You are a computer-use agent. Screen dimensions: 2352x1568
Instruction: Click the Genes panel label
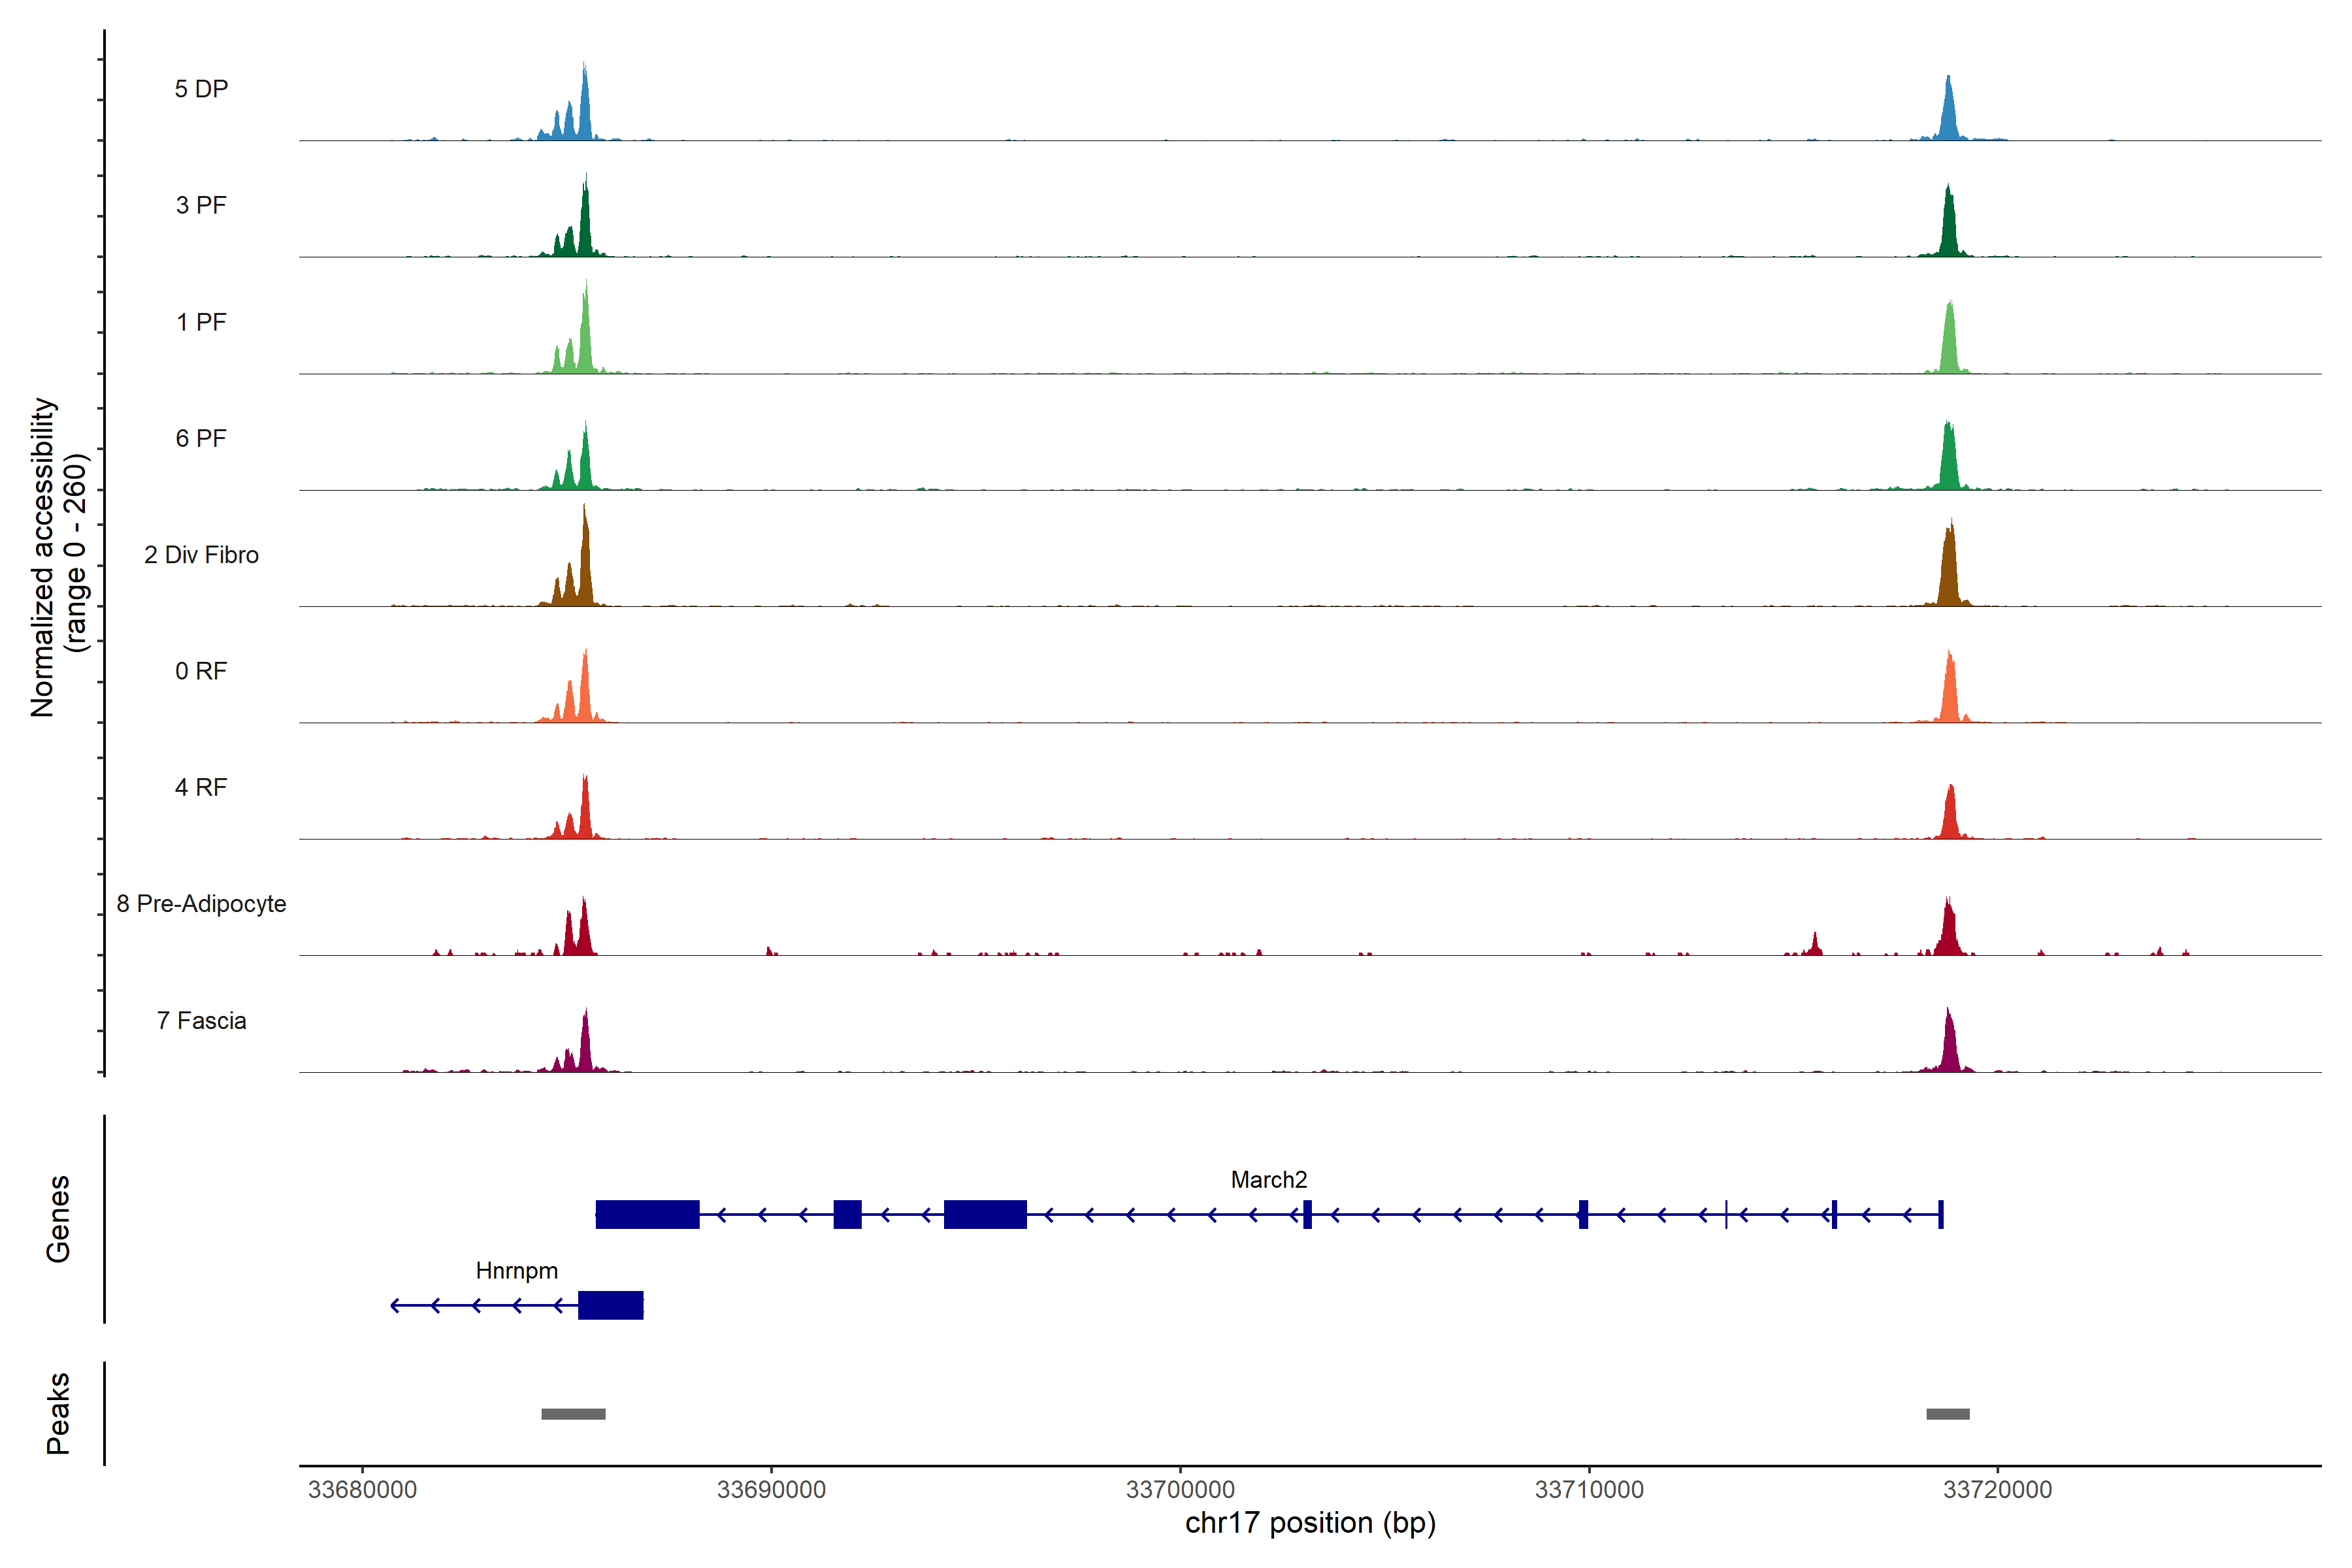coord(58,1219)
